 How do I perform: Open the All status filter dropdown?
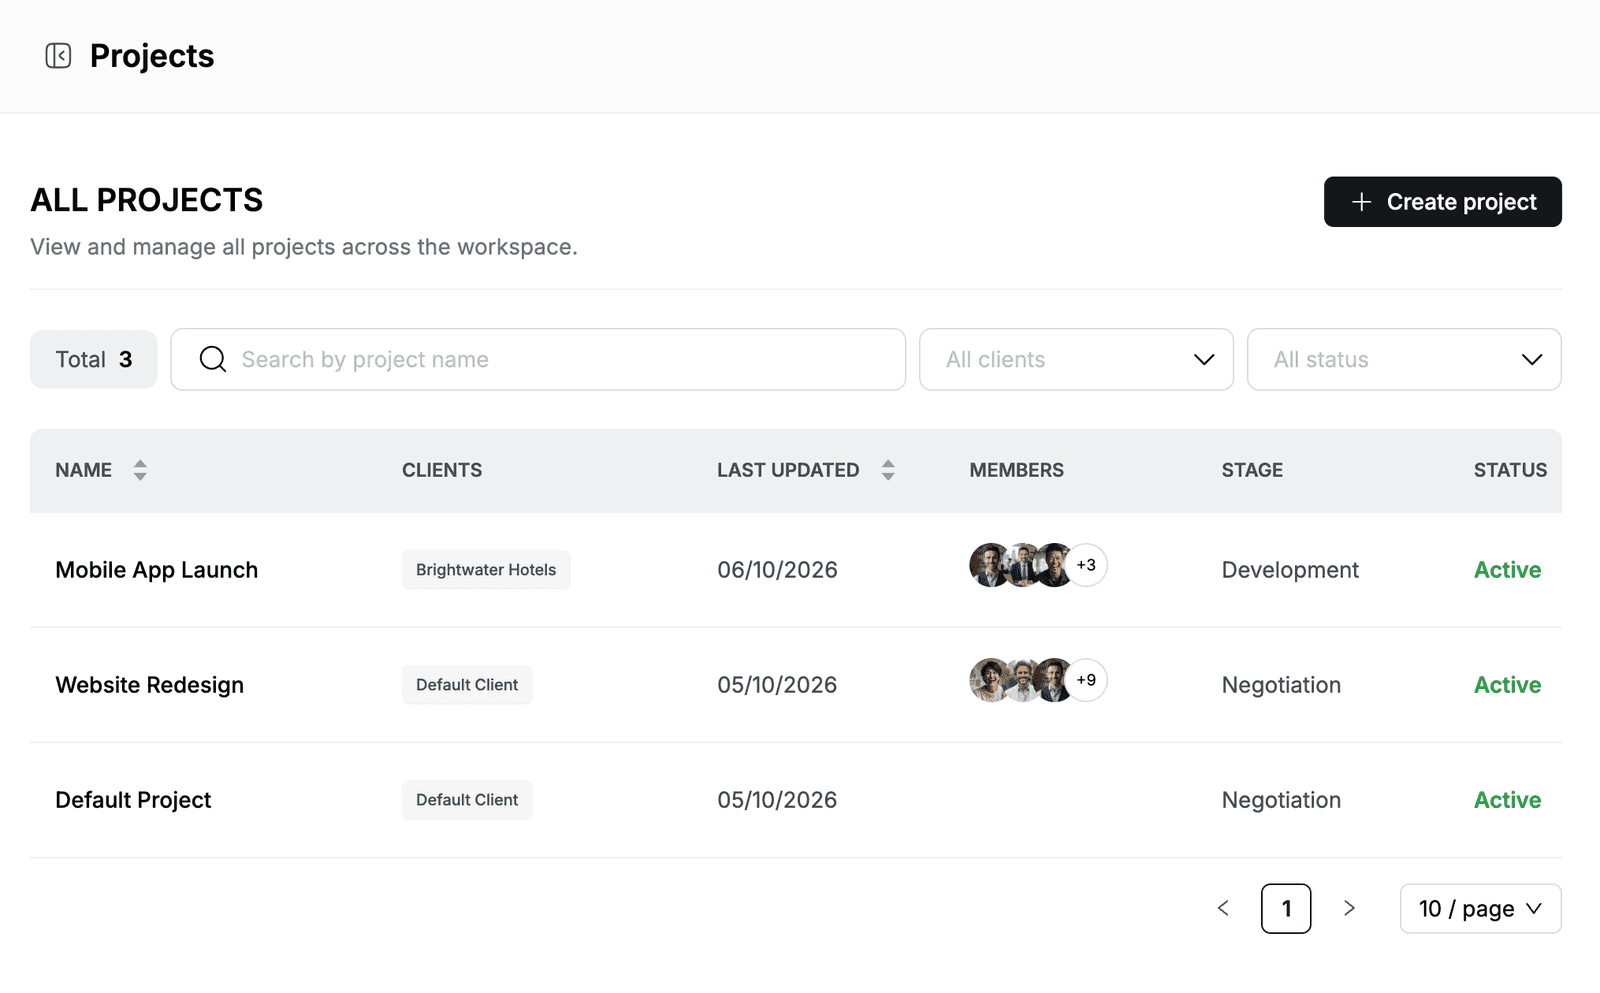1404,359
